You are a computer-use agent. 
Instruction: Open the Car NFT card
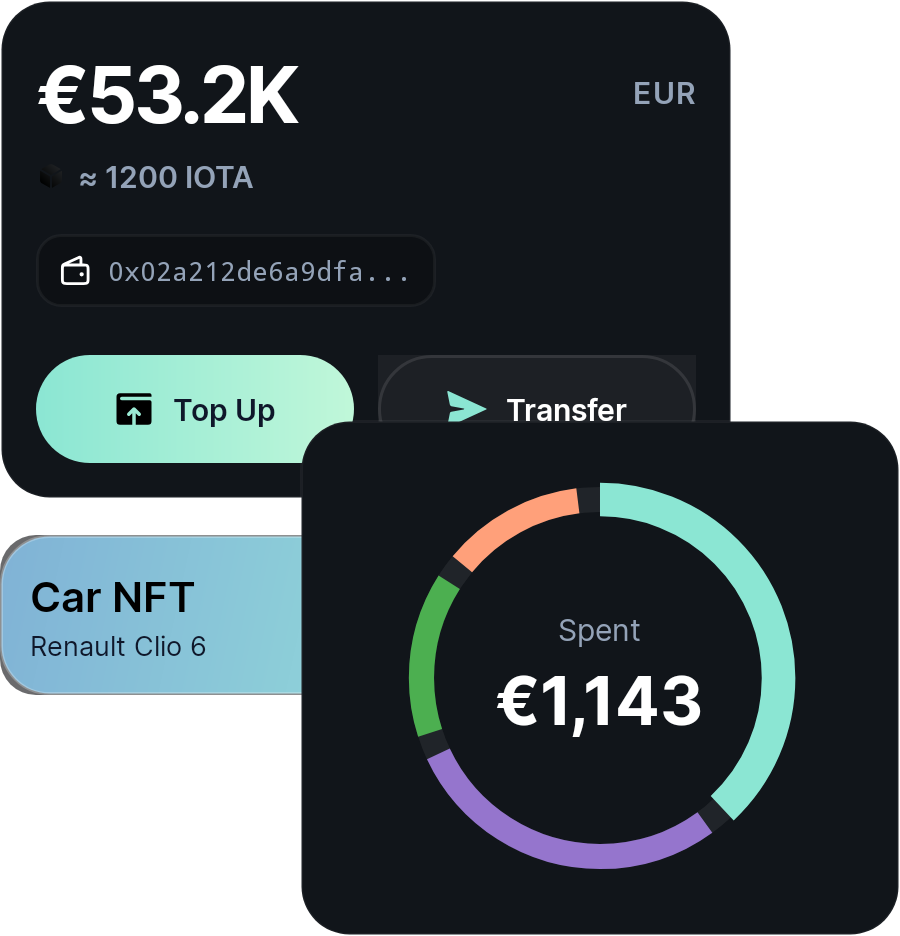[152, 615]
